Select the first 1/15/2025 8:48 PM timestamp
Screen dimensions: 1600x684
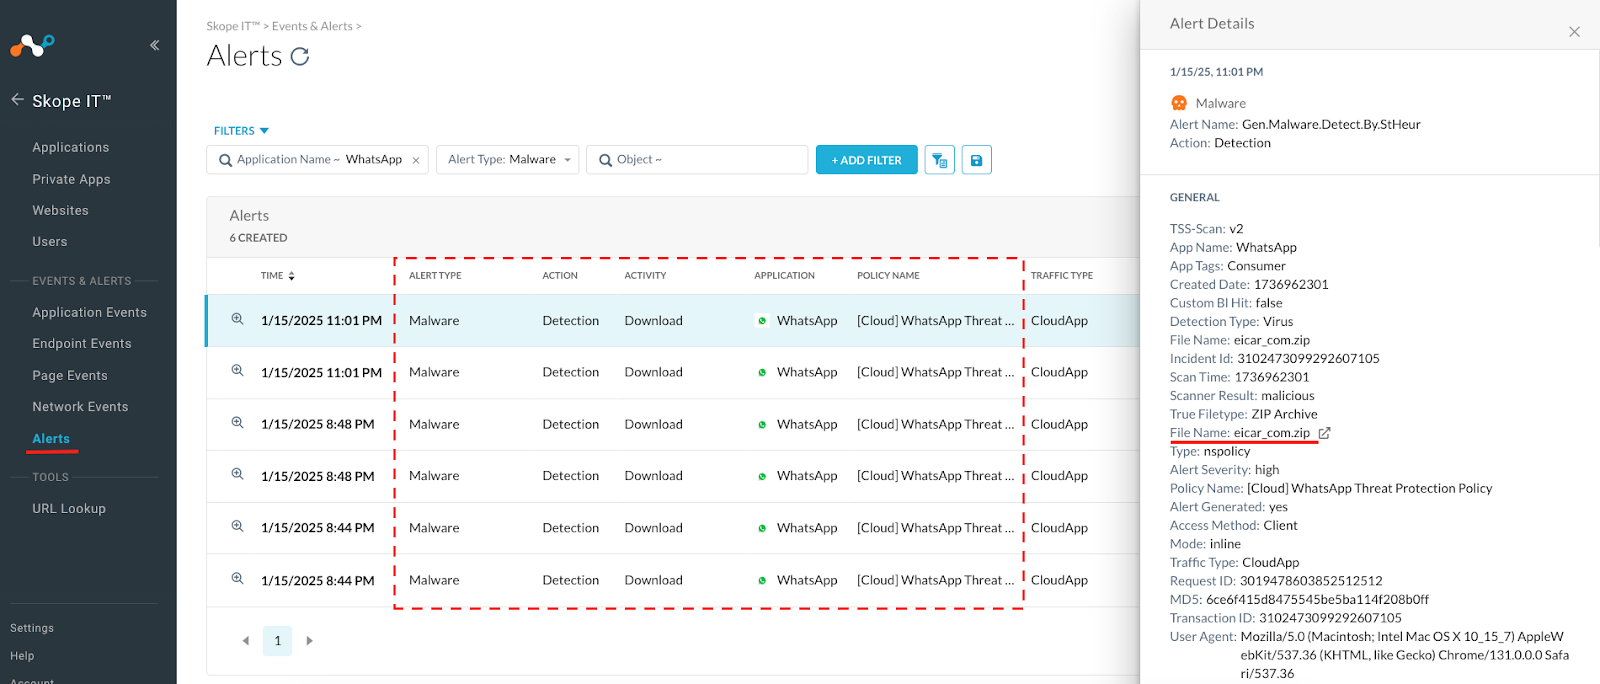318,424
